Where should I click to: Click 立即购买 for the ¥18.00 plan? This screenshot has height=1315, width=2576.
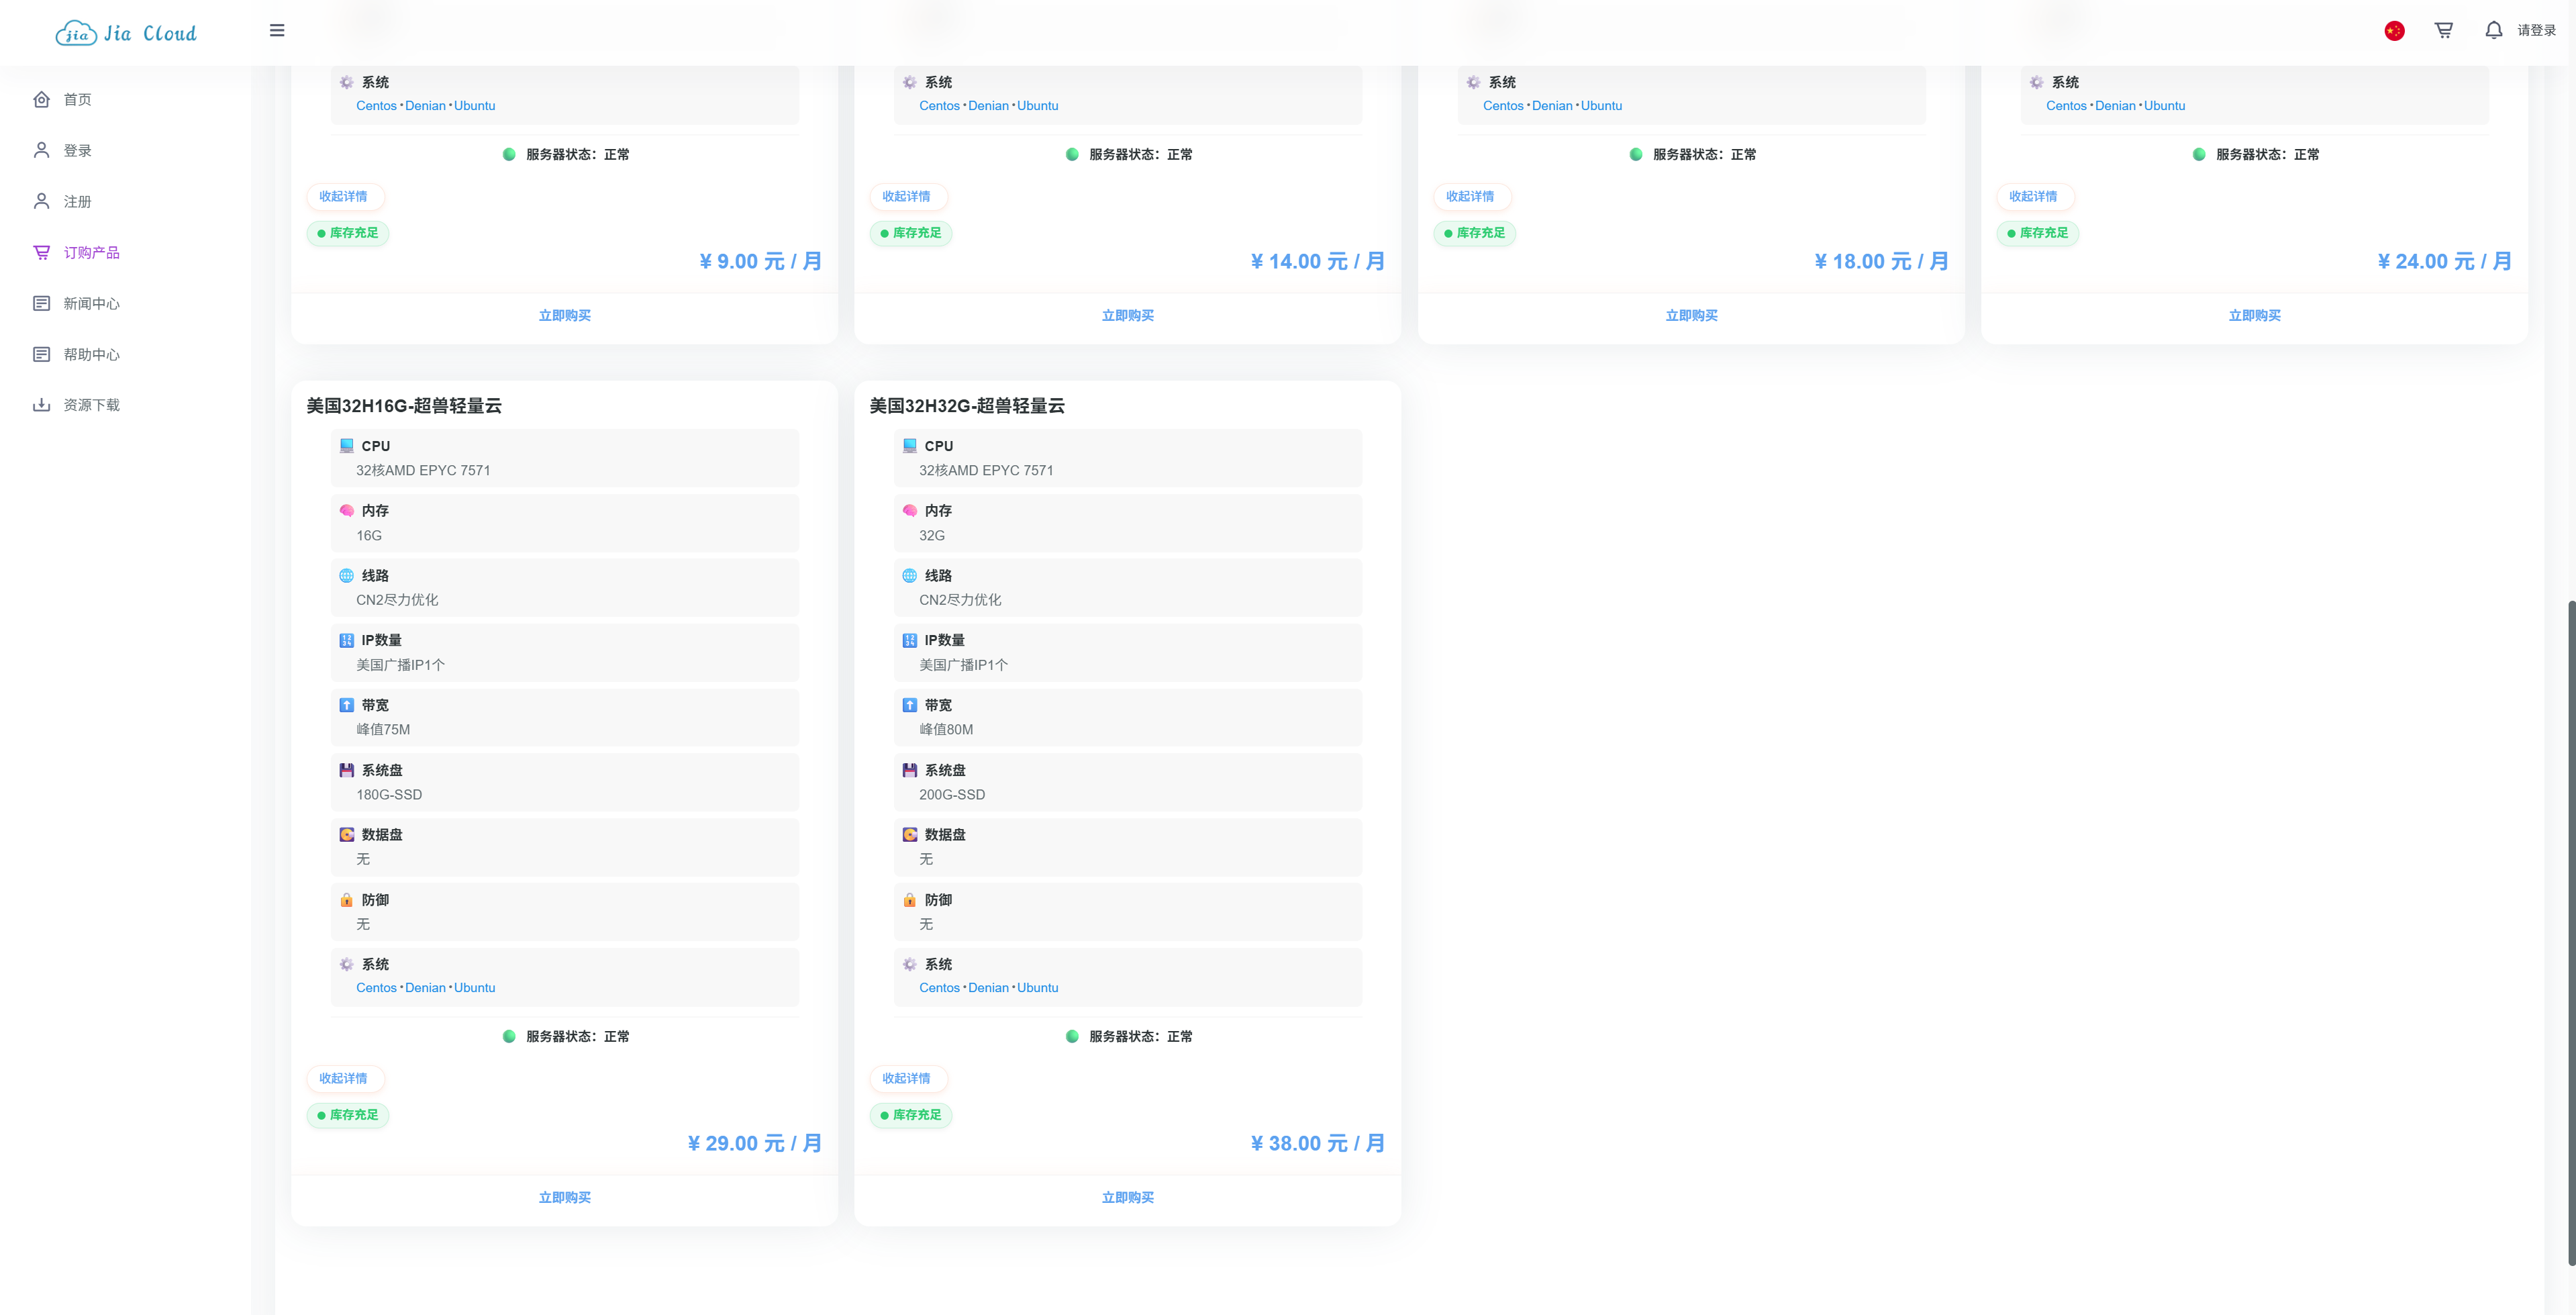click(1690, 315)
